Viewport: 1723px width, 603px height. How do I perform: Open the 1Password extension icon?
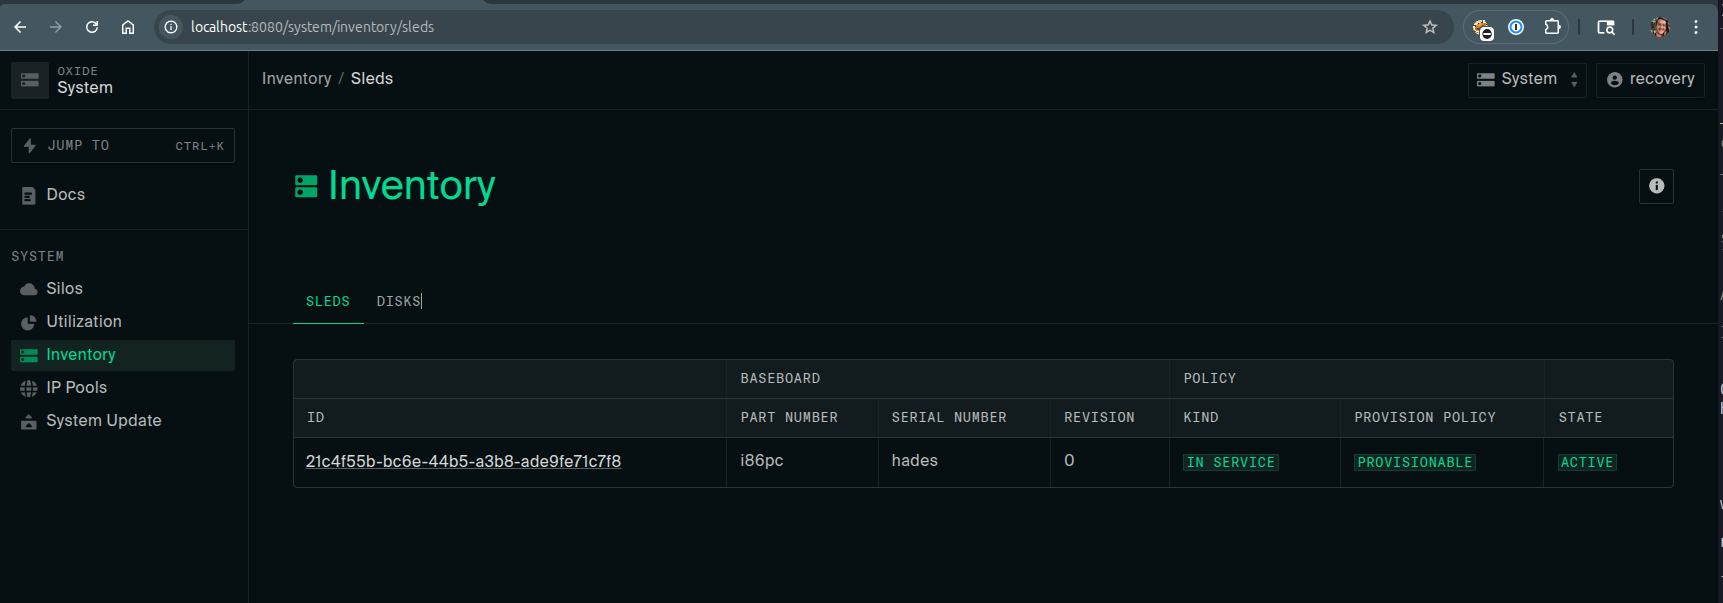(1516, 27)
